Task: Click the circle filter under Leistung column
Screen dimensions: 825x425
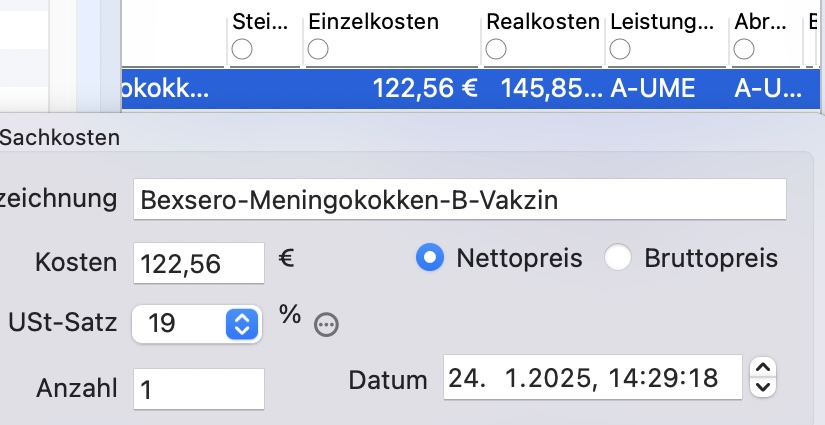Action: pos(620,49)
